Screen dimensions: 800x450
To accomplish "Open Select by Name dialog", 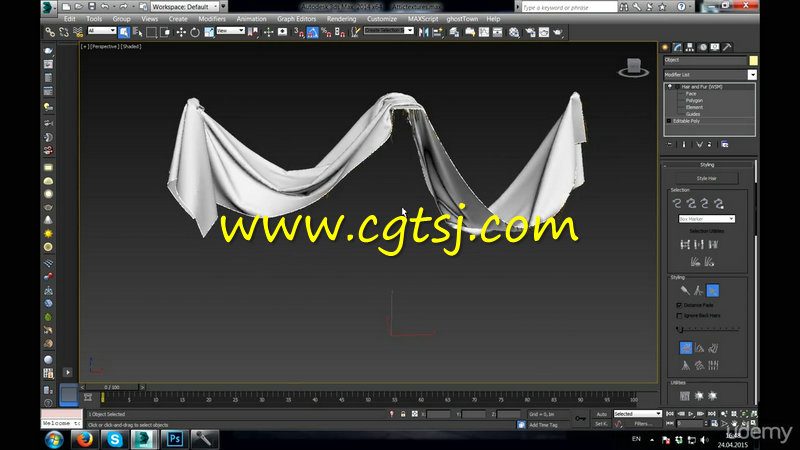I will (138, 32).
